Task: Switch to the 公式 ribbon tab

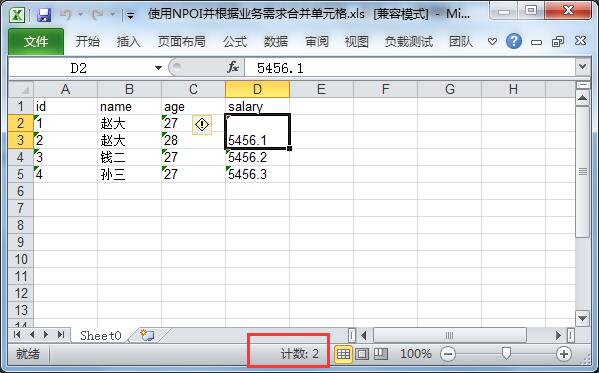Action: click(x=235, y=41)
